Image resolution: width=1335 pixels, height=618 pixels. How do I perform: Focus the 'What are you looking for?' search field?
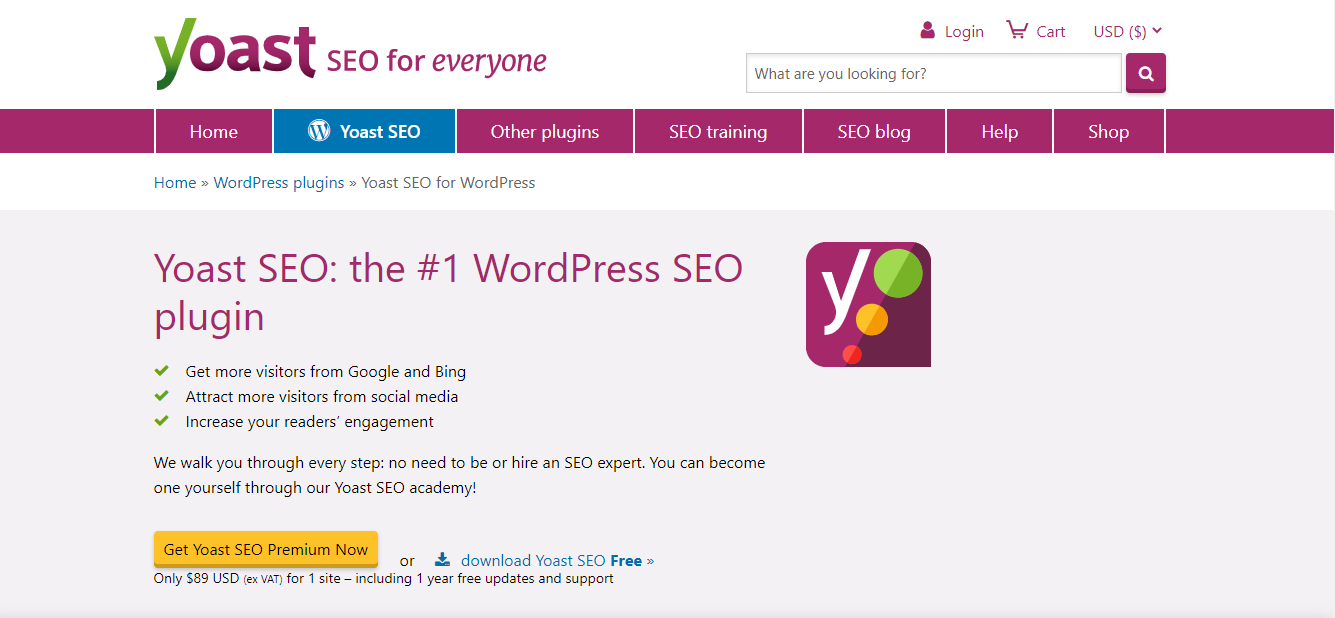(934, 73)
